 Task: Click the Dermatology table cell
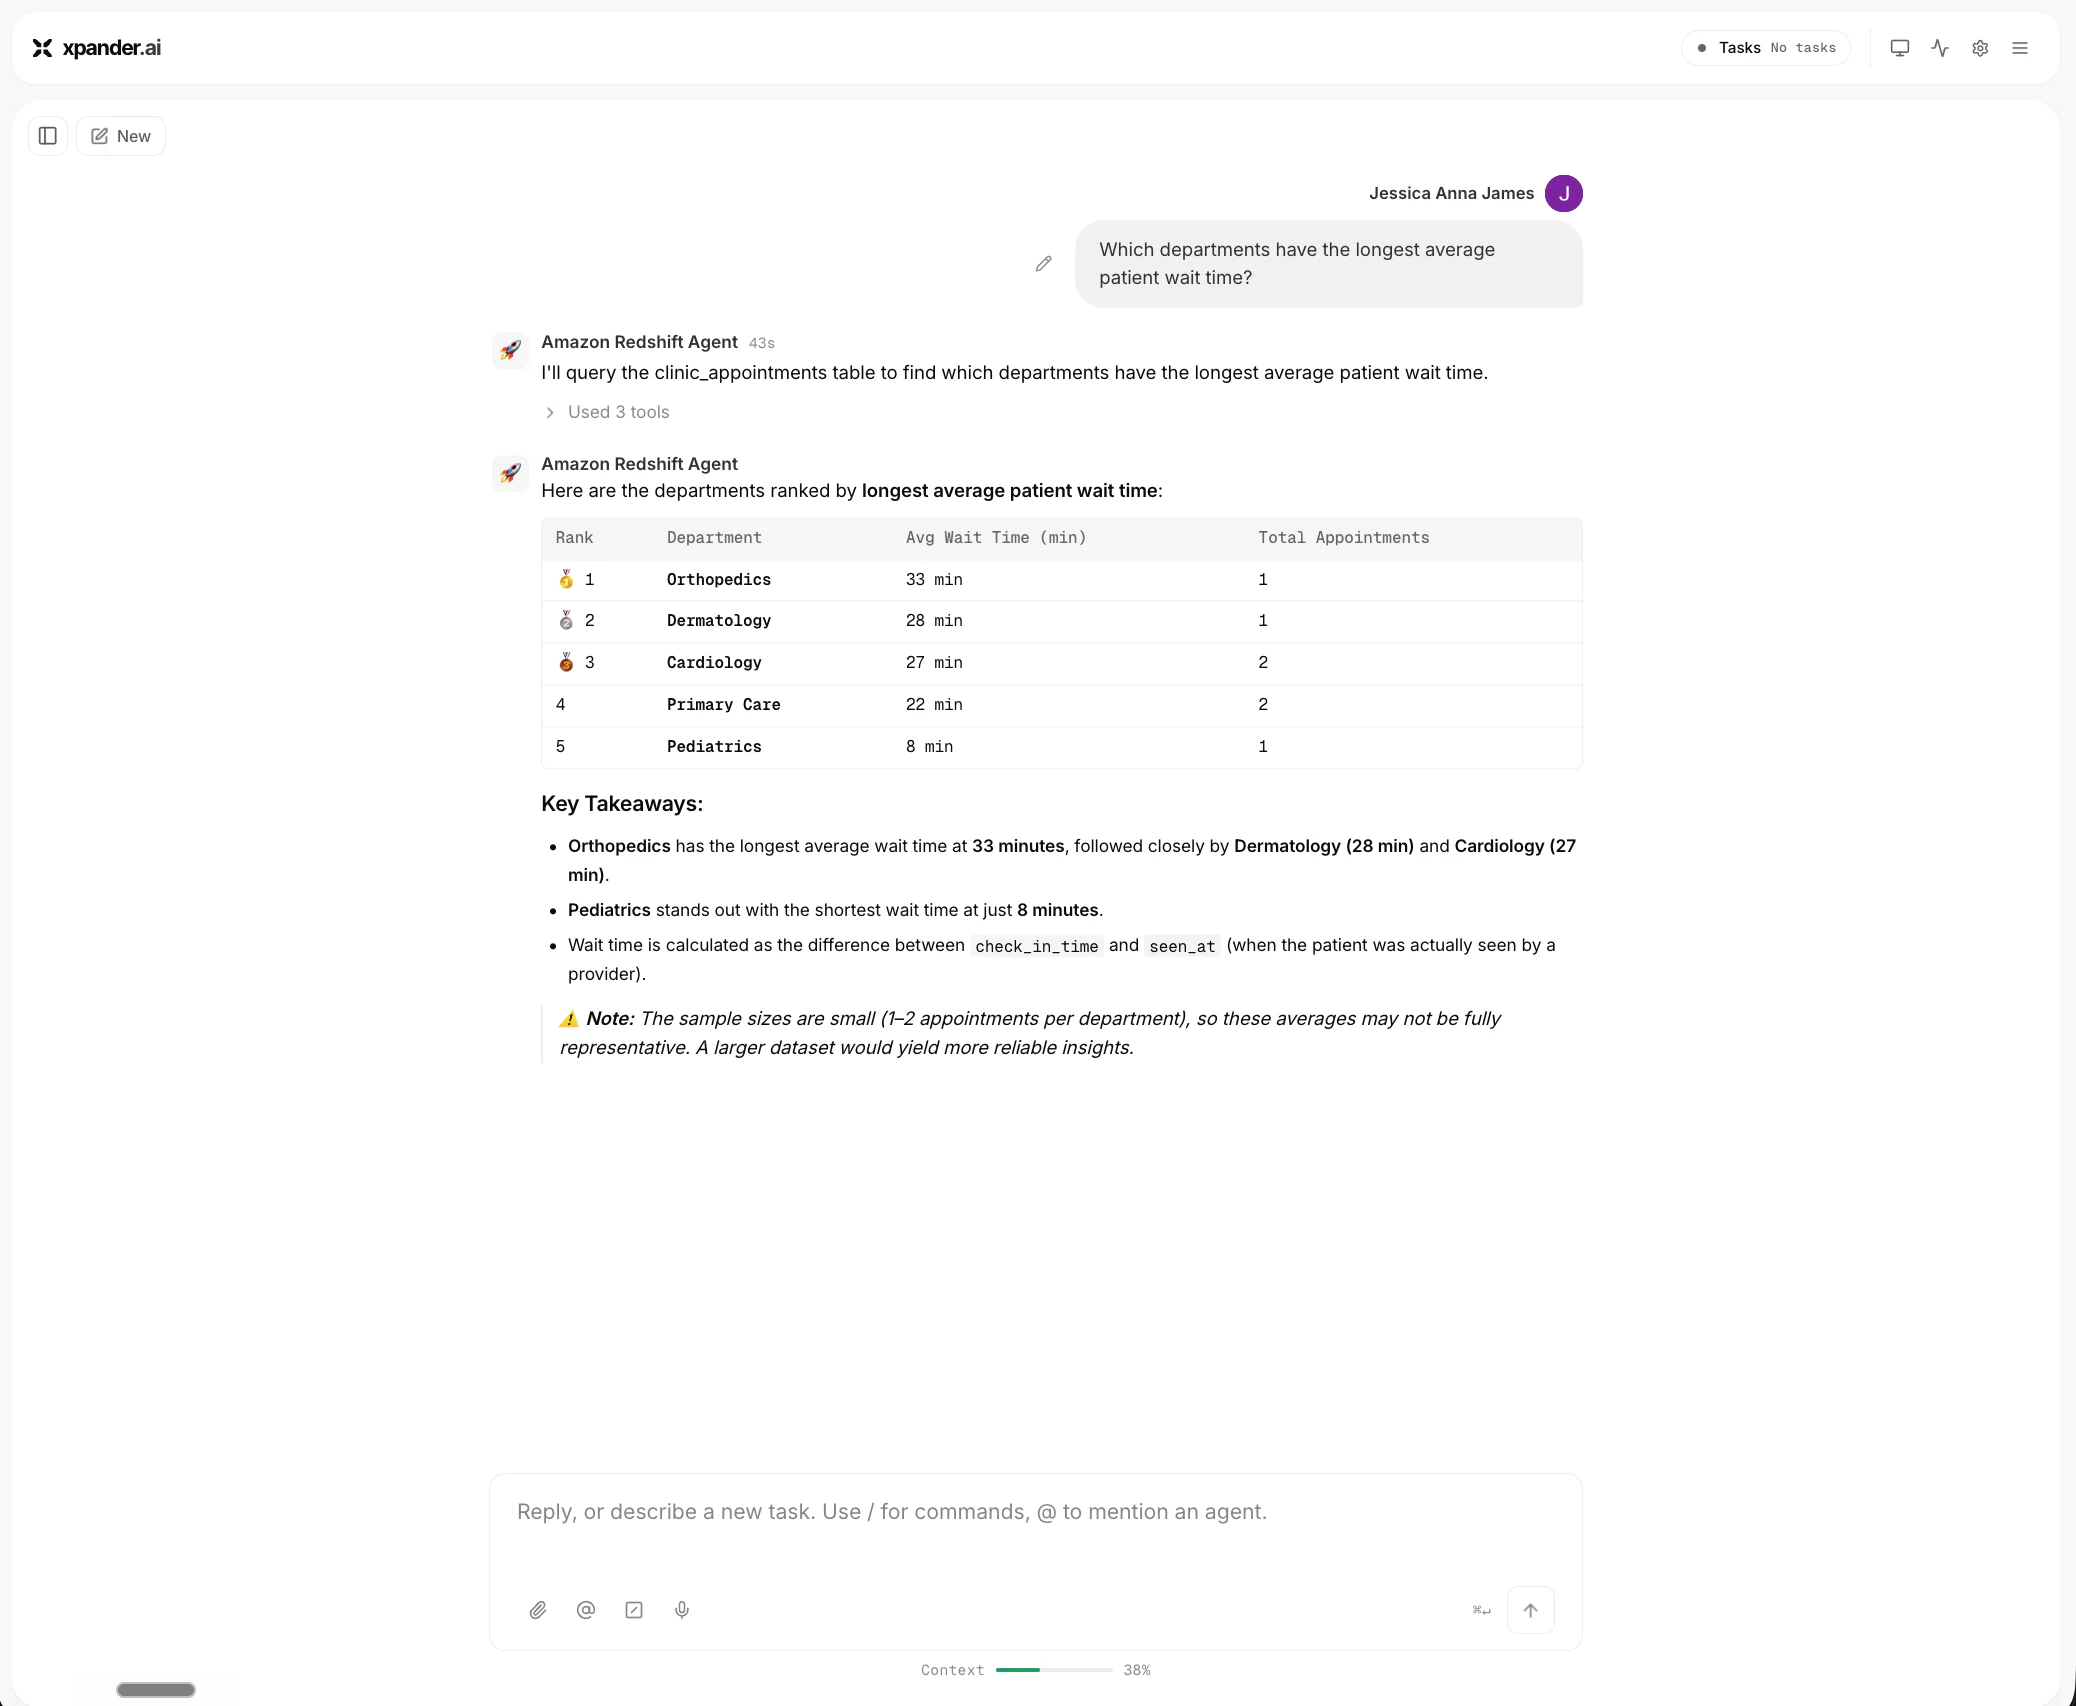click(x=719, y=621)
